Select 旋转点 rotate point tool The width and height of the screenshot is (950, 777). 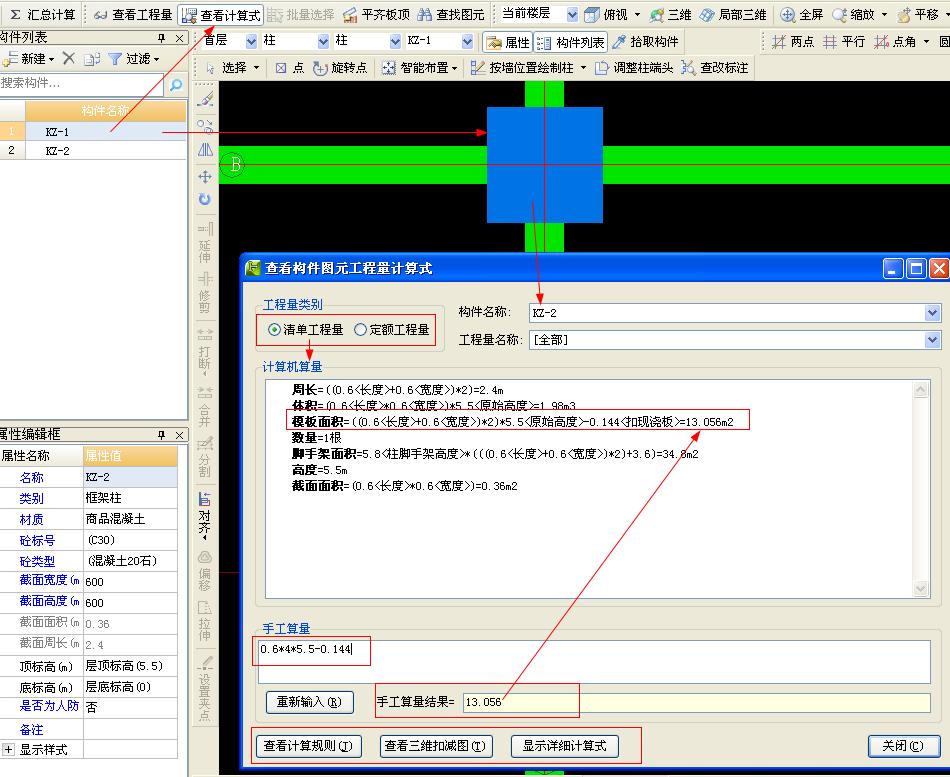tap(340, 68)
